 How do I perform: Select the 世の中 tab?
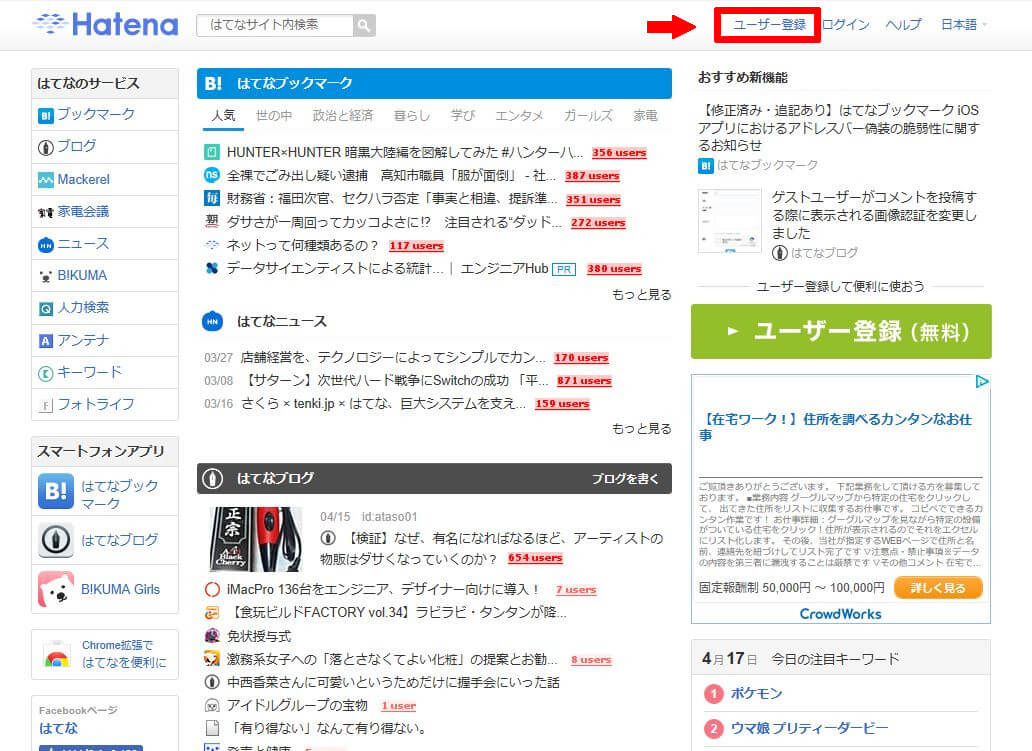pyautogui.click(x=274, y=116)
